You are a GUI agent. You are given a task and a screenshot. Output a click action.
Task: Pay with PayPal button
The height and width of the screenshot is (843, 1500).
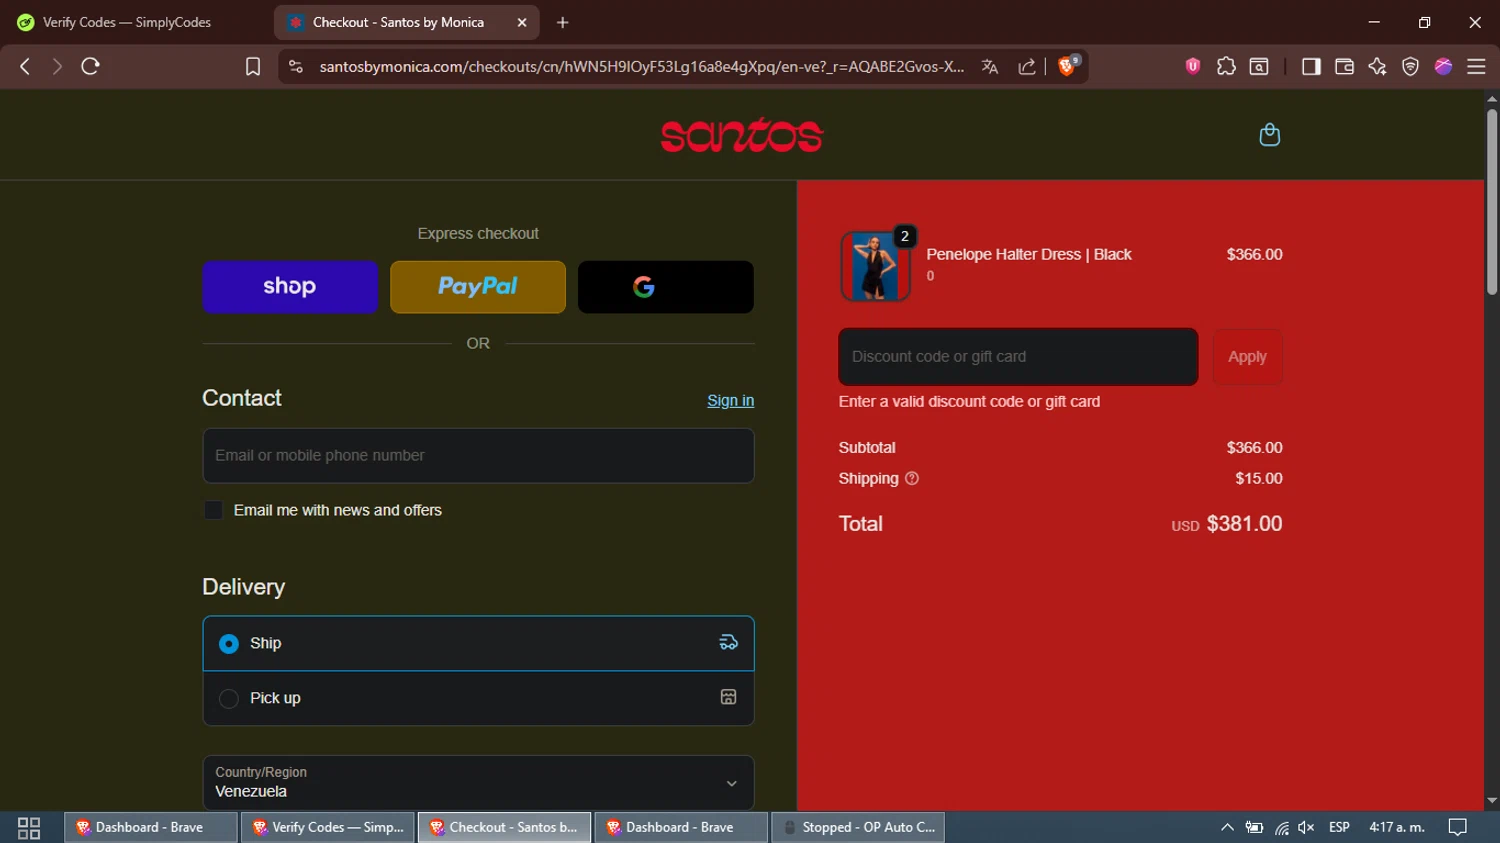478,287
